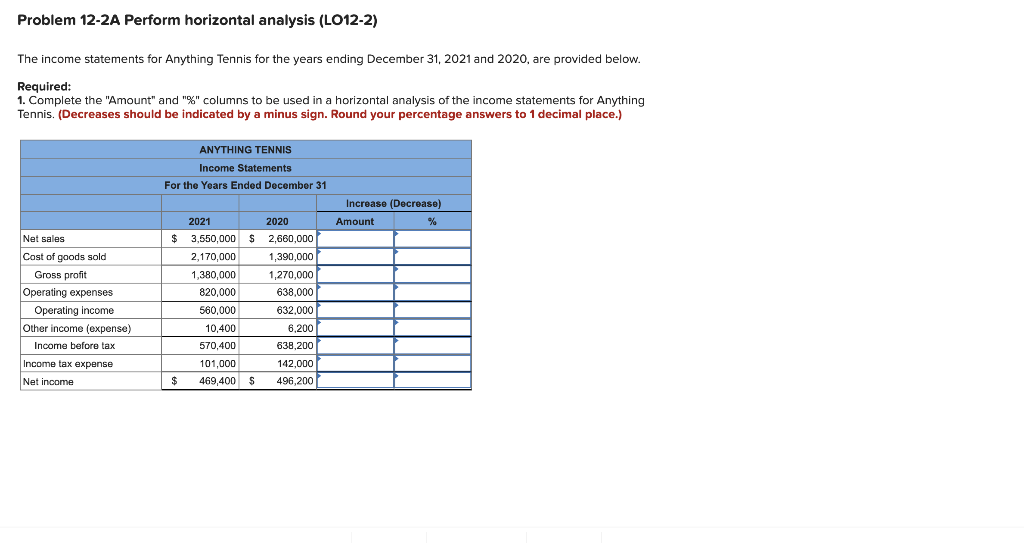Click the Operating income row label
Image resolution: width=1024 pixels, height=543 pixels.
74,310
